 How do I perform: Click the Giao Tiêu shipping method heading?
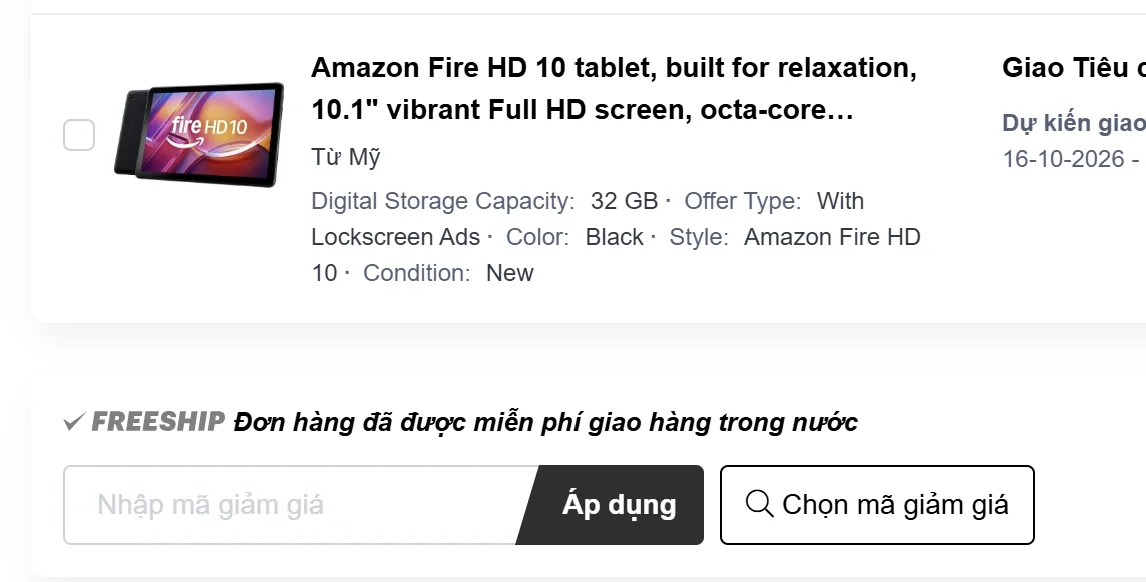pyautogui.click(x=1074, y=68)
